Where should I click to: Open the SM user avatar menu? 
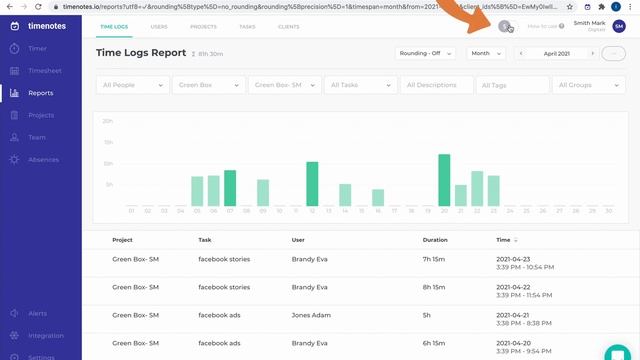[619, 26]
